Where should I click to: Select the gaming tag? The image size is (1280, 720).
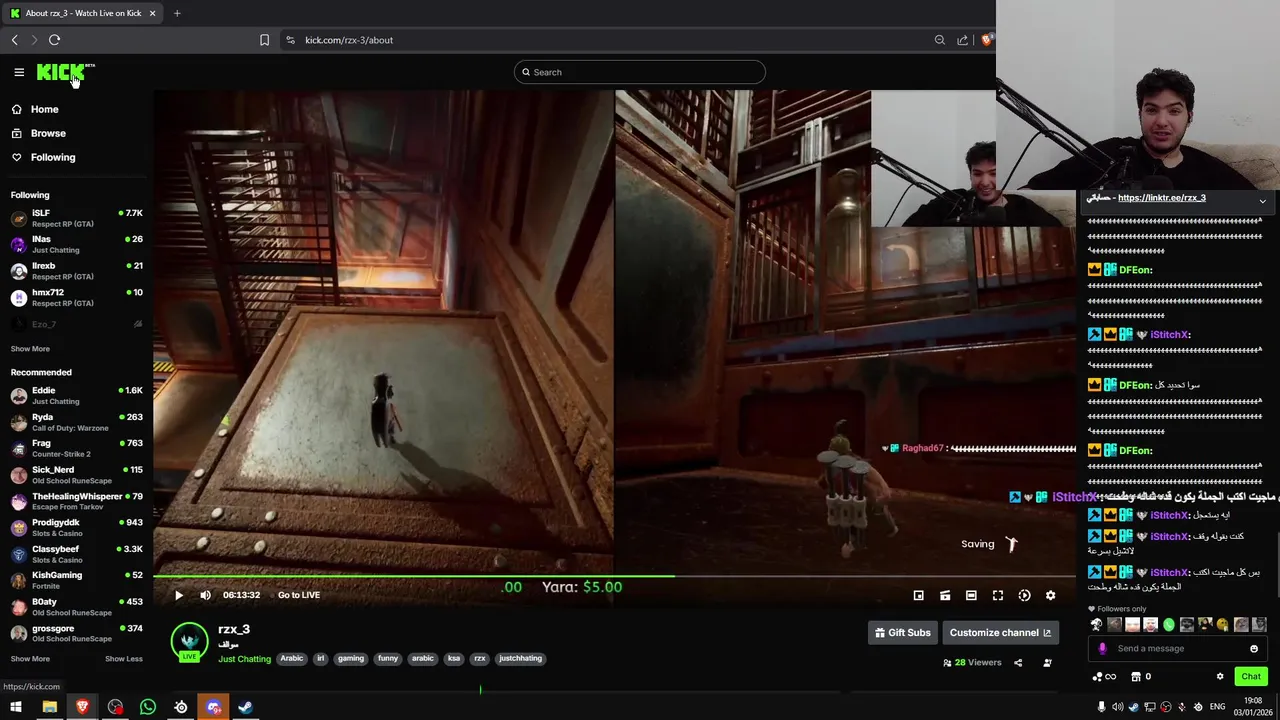351,658
